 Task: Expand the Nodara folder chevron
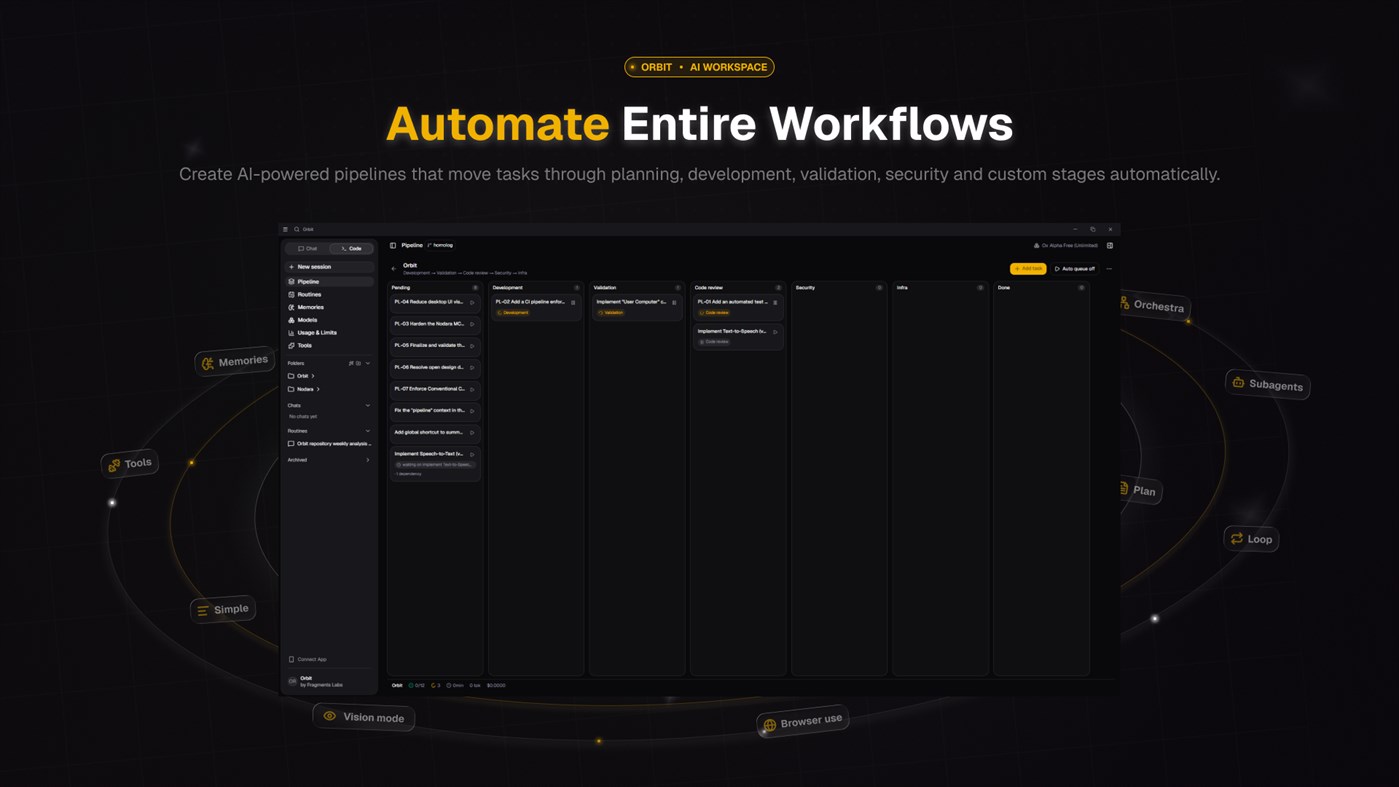(318, 389)
